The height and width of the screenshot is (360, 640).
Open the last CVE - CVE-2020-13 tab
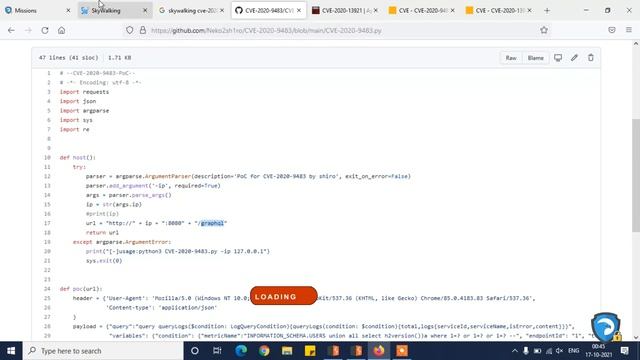point(499,11)
